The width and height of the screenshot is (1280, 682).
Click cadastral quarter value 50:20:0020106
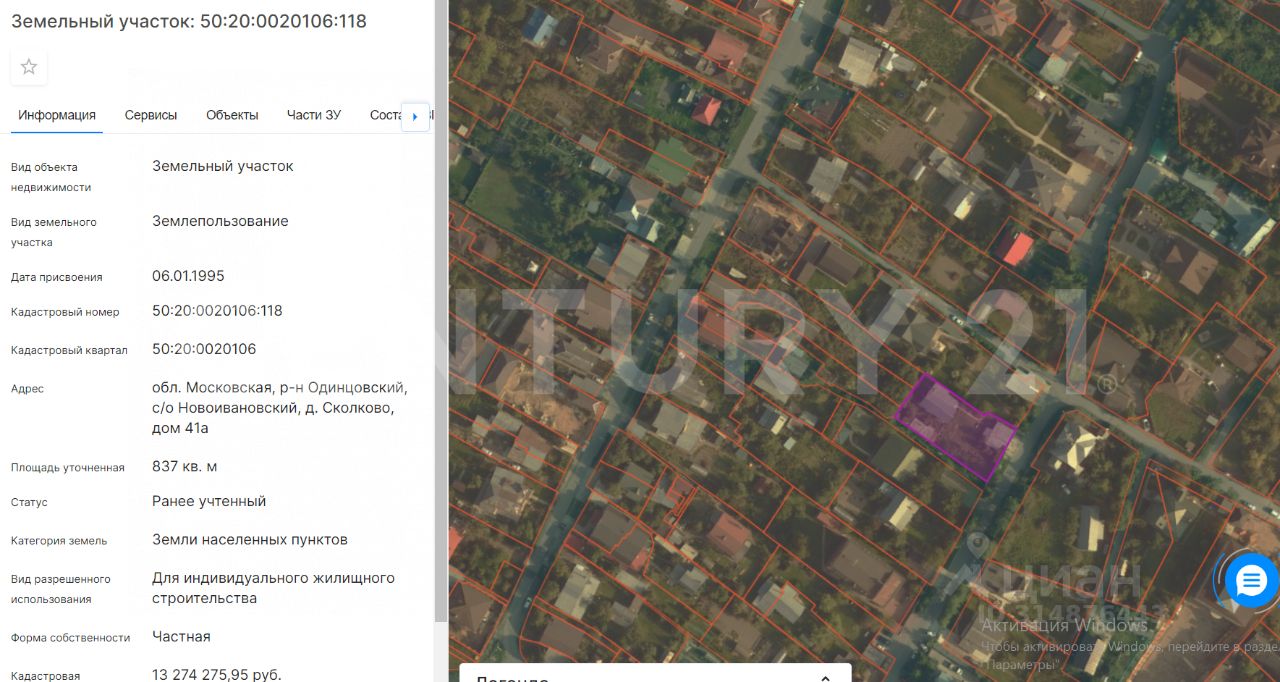(x=204, y=349)
